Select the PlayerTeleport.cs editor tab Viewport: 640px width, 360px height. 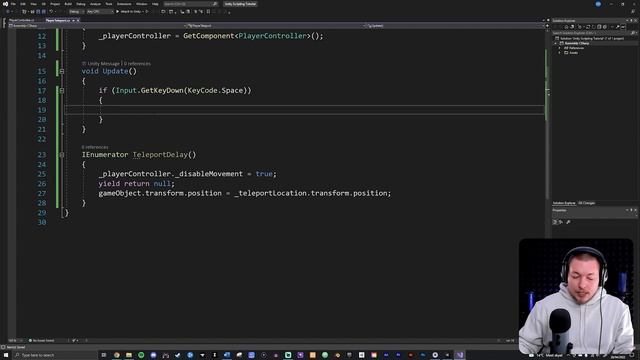pyautogui.click(x=58, y=20)
